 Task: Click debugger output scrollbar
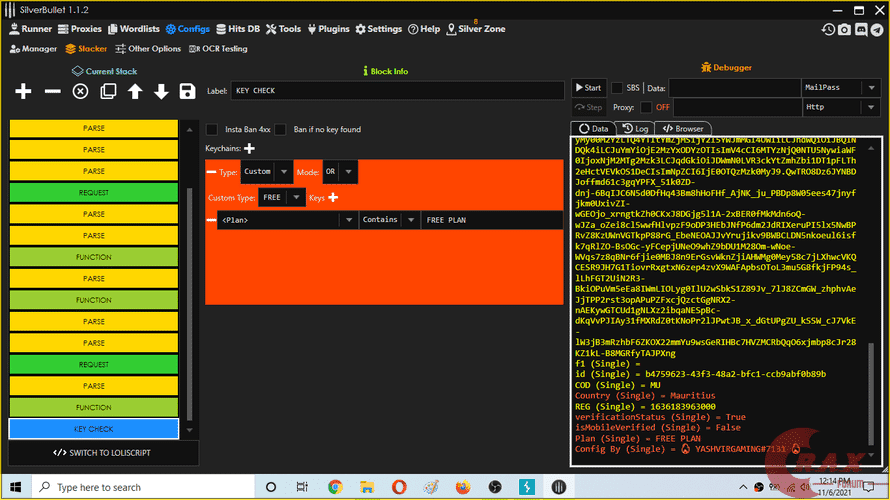[x=871, y=394]
